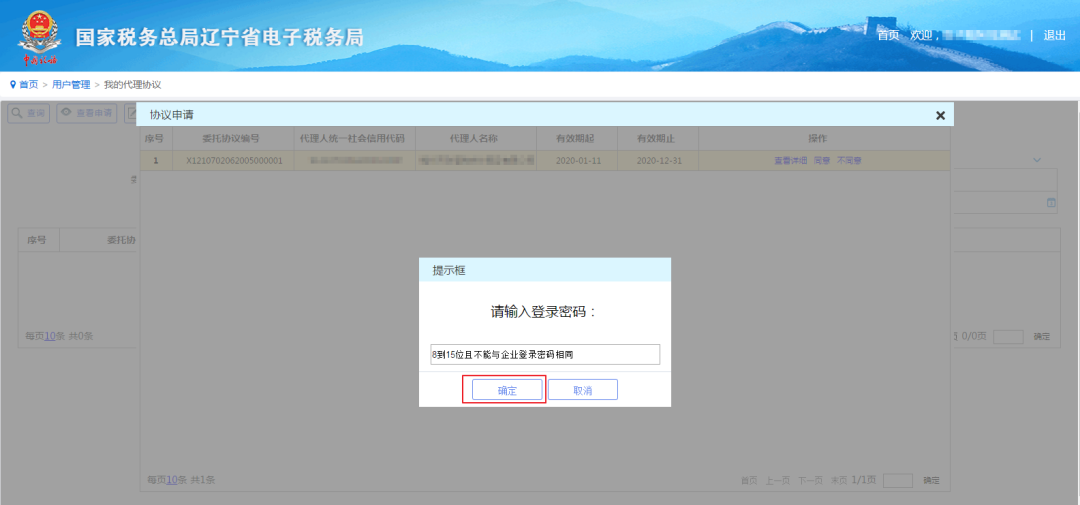Click the tax bureau emblem logo
This screenshot has width=1080, height=505.
38,36
